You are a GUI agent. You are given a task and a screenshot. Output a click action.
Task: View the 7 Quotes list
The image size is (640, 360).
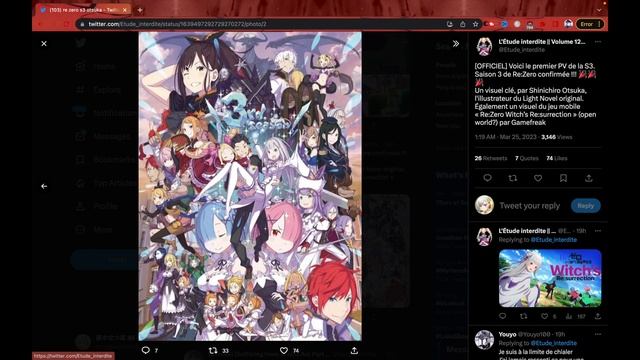[527, 158]
